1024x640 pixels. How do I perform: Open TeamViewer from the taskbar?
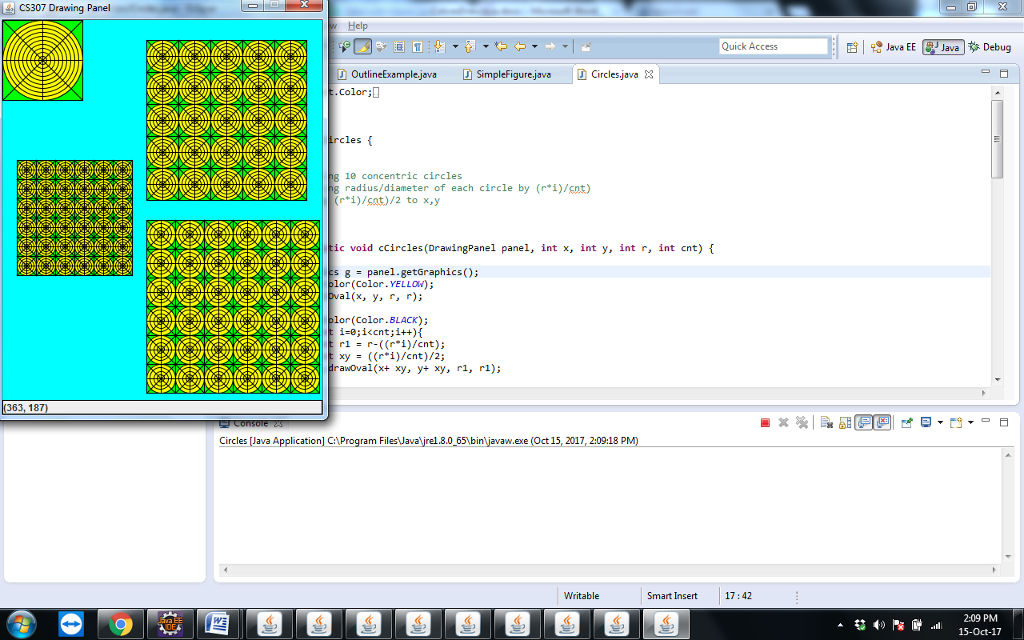click(x=71, y=624)
